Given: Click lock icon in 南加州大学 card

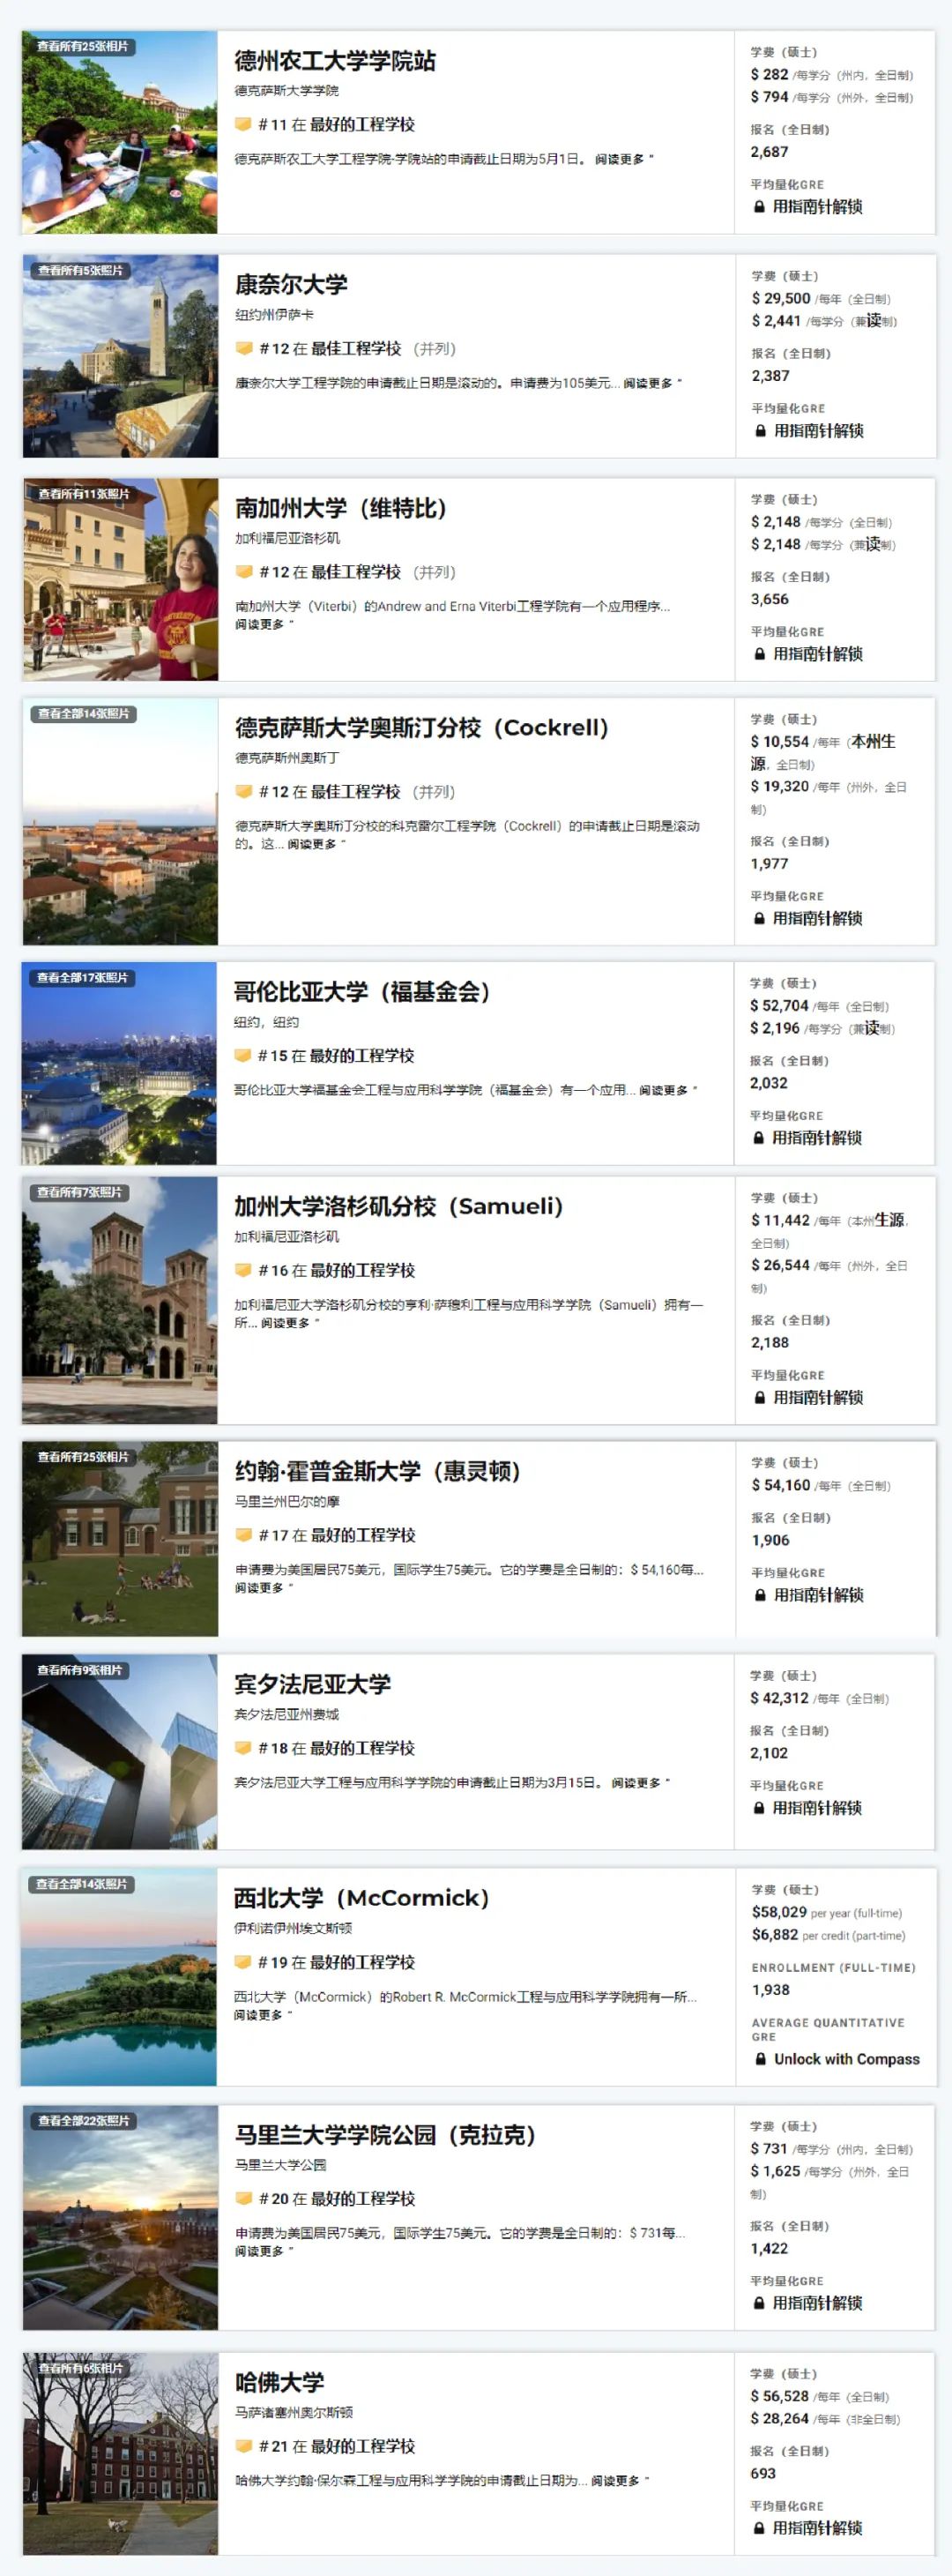Looking at the screenshot, I should pos(759,655).
